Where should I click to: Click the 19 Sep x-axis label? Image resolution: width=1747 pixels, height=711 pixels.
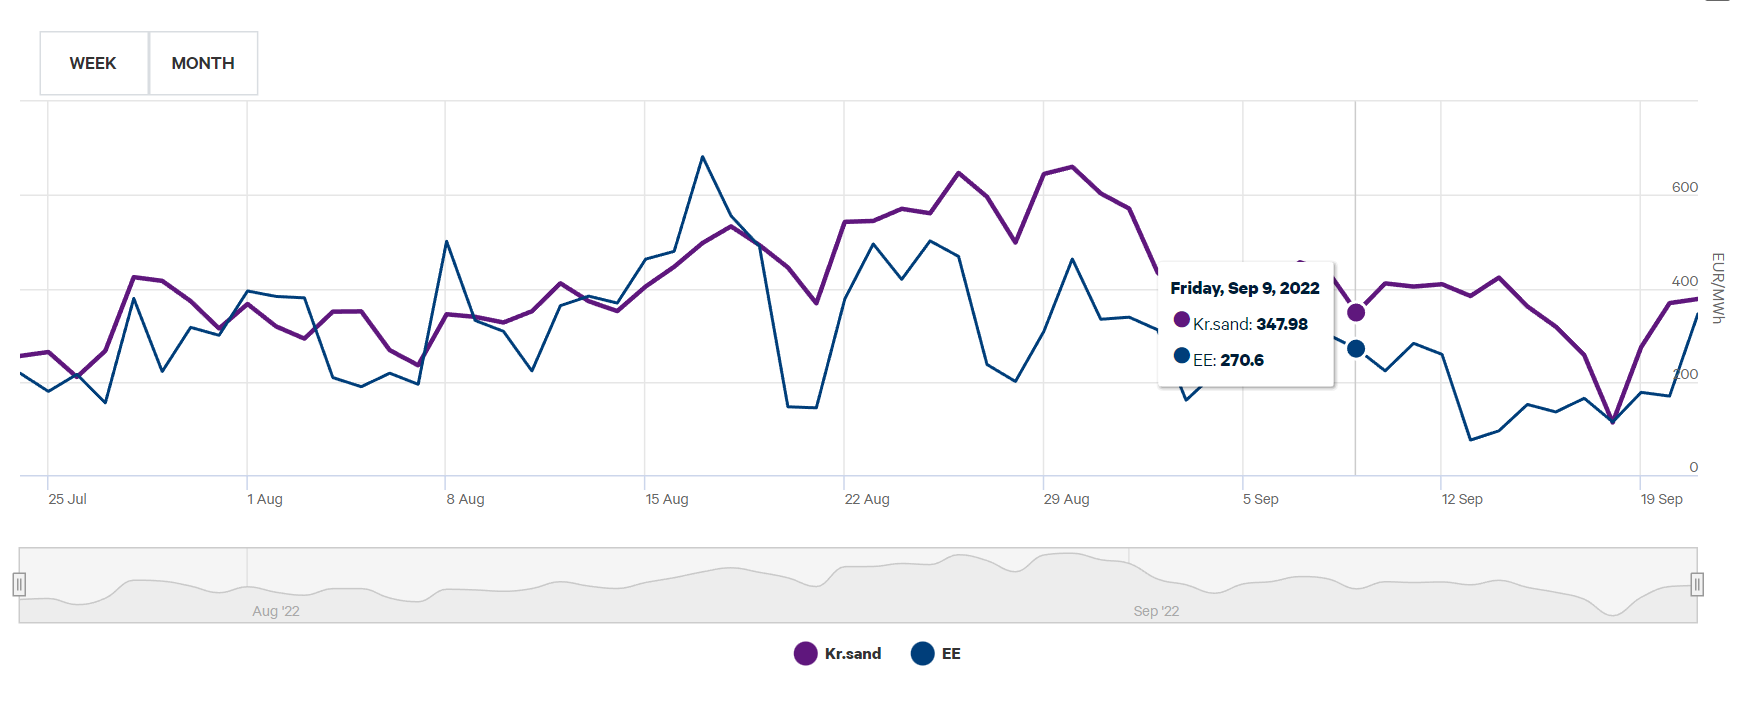[1661, 499]
